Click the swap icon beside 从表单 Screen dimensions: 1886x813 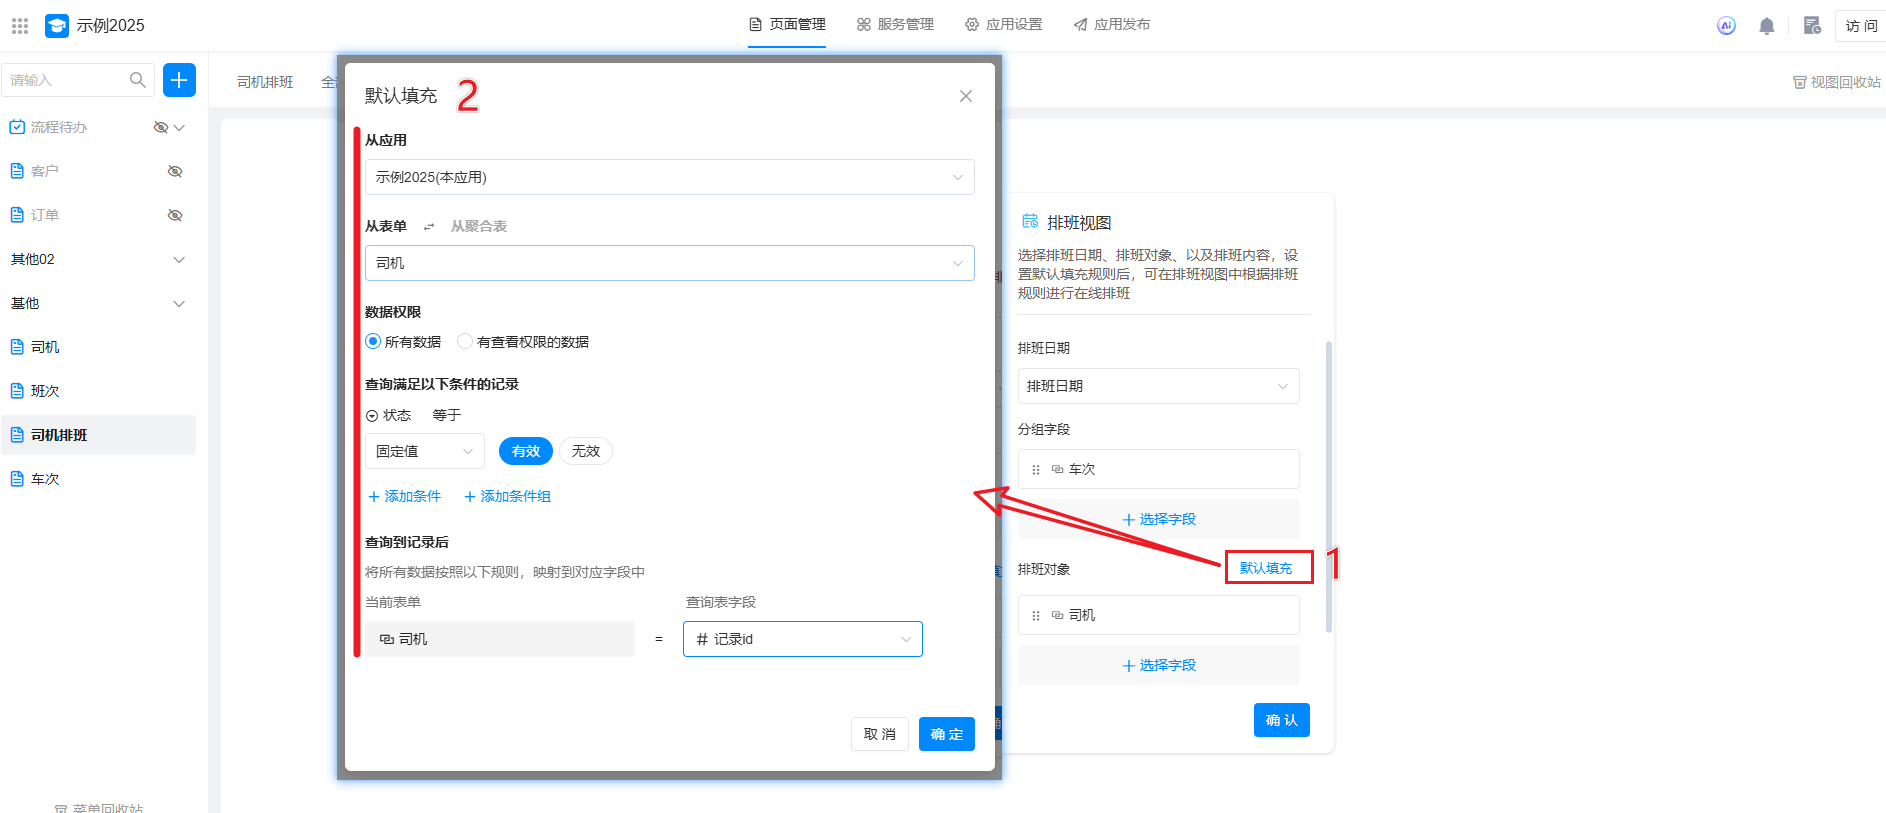(429, 227)
